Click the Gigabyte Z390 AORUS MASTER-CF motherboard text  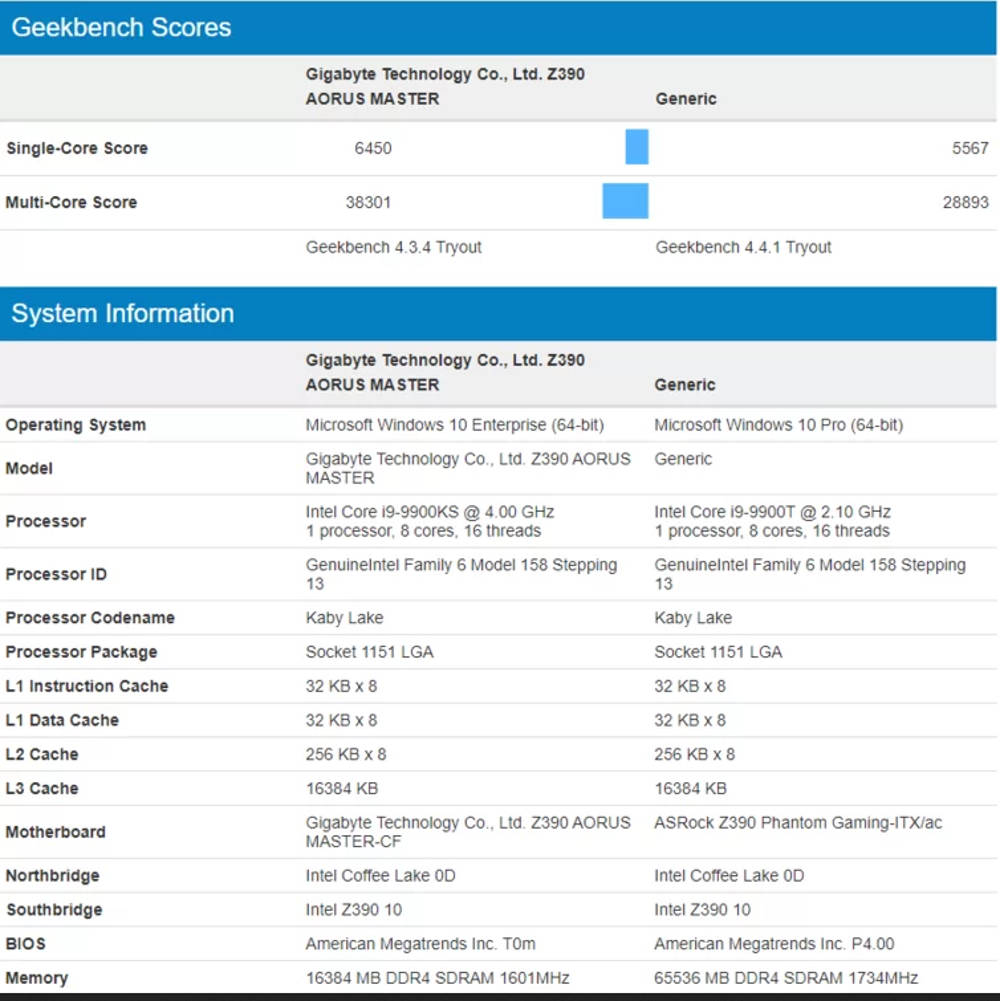[x=467, y=832]
